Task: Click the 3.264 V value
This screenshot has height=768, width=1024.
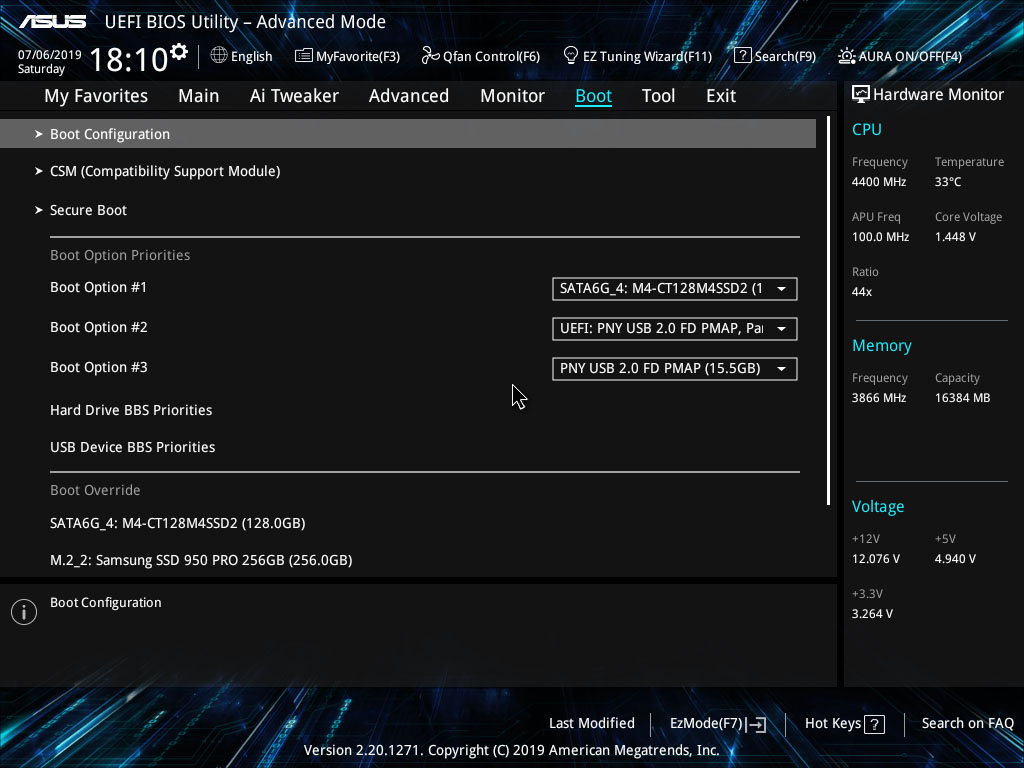Action: [x=872, y=614]
